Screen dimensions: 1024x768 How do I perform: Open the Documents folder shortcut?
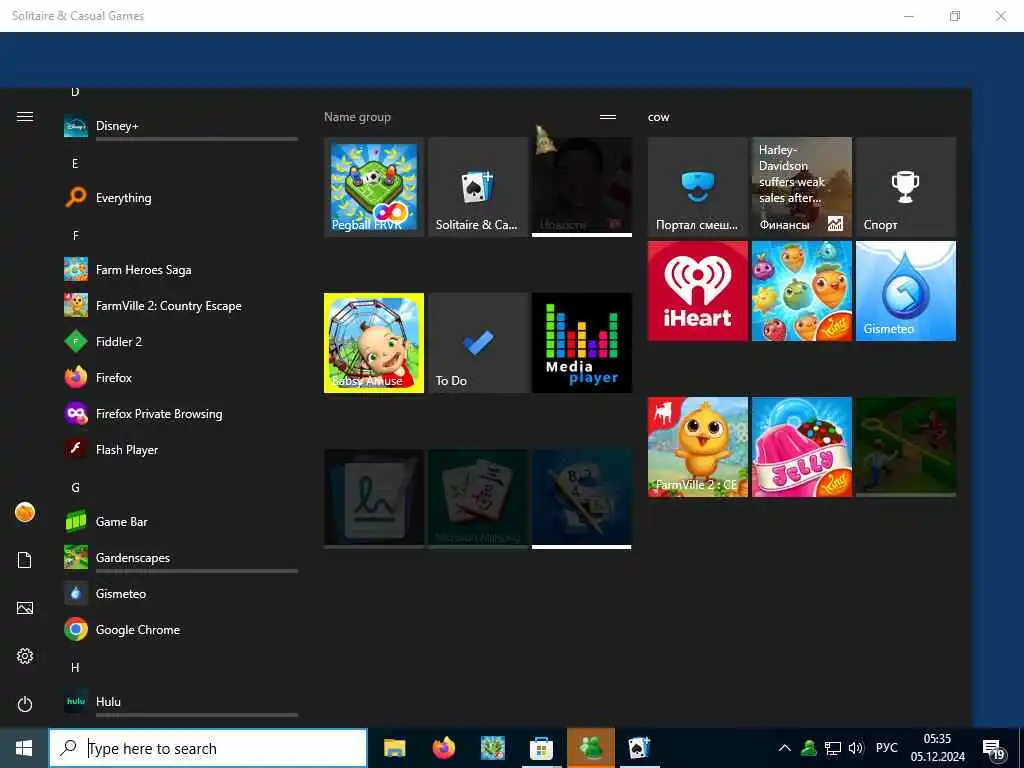25,560
